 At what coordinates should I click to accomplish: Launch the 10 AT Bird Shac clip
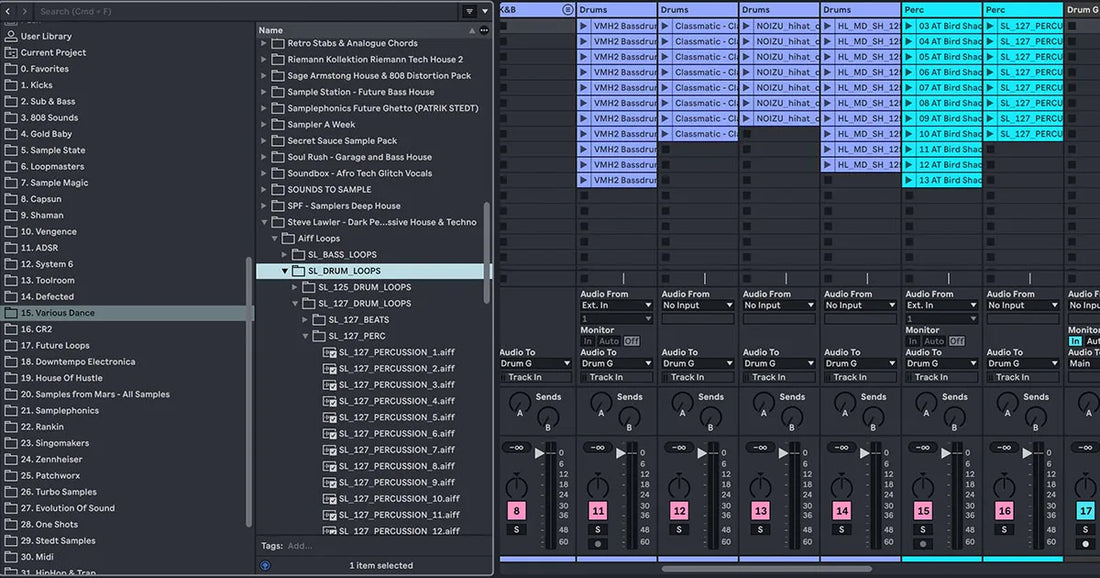coord(909,134)
